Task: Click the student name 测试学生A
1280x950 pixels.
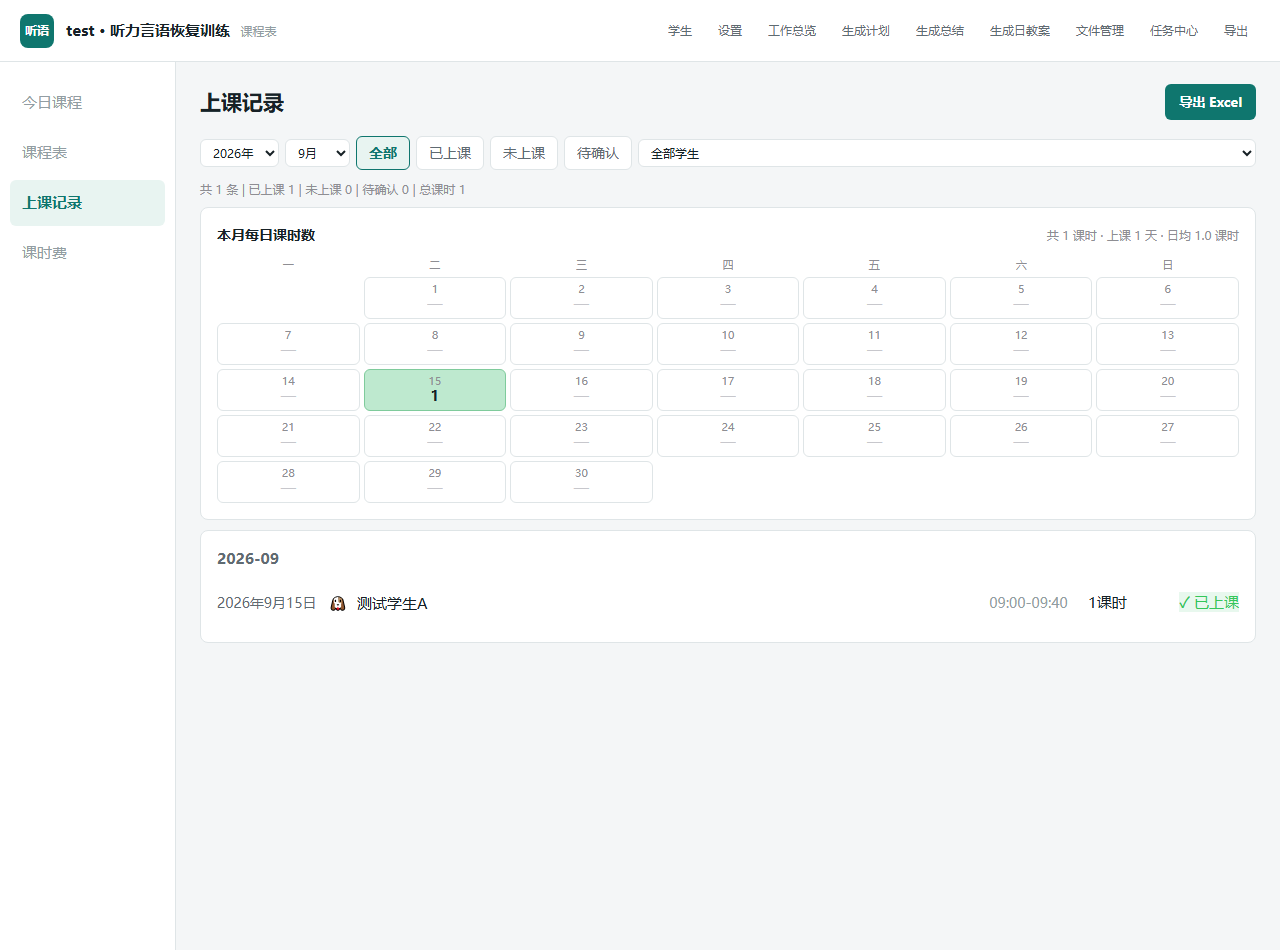Action: pyautogui.click(x=392, y=603)
